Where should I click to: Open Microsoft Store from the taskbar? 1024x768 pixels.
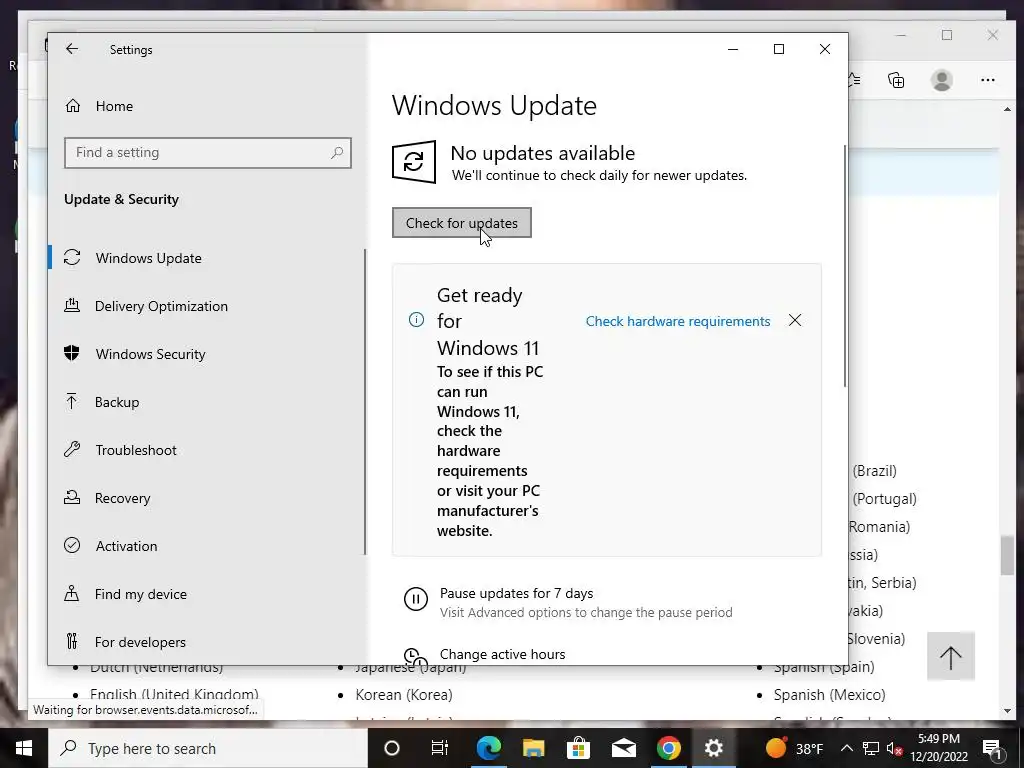coord(578,748)
